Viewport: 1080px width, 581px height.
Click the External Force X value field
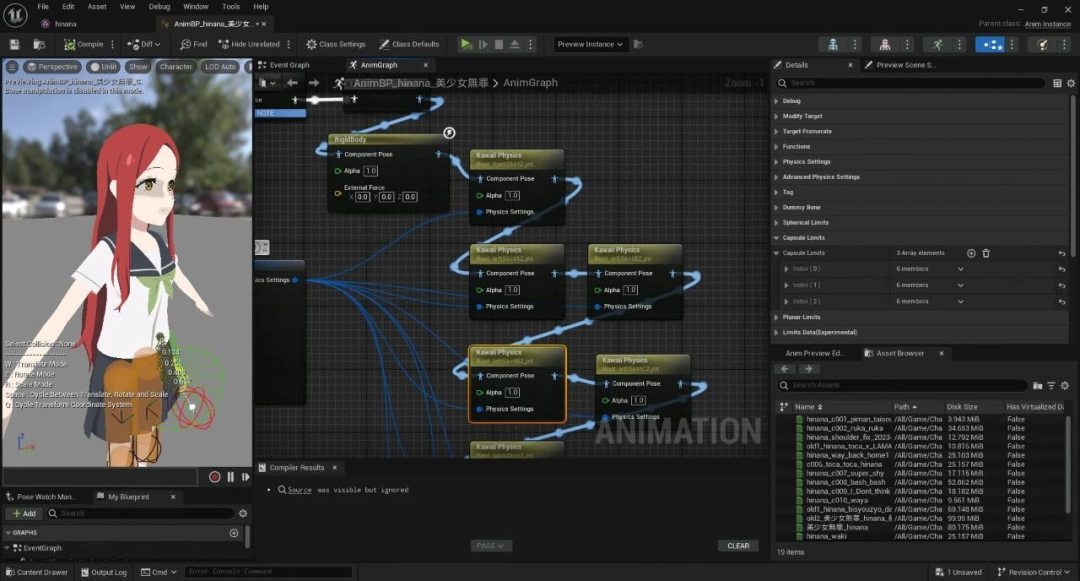(x=362, y=197)
